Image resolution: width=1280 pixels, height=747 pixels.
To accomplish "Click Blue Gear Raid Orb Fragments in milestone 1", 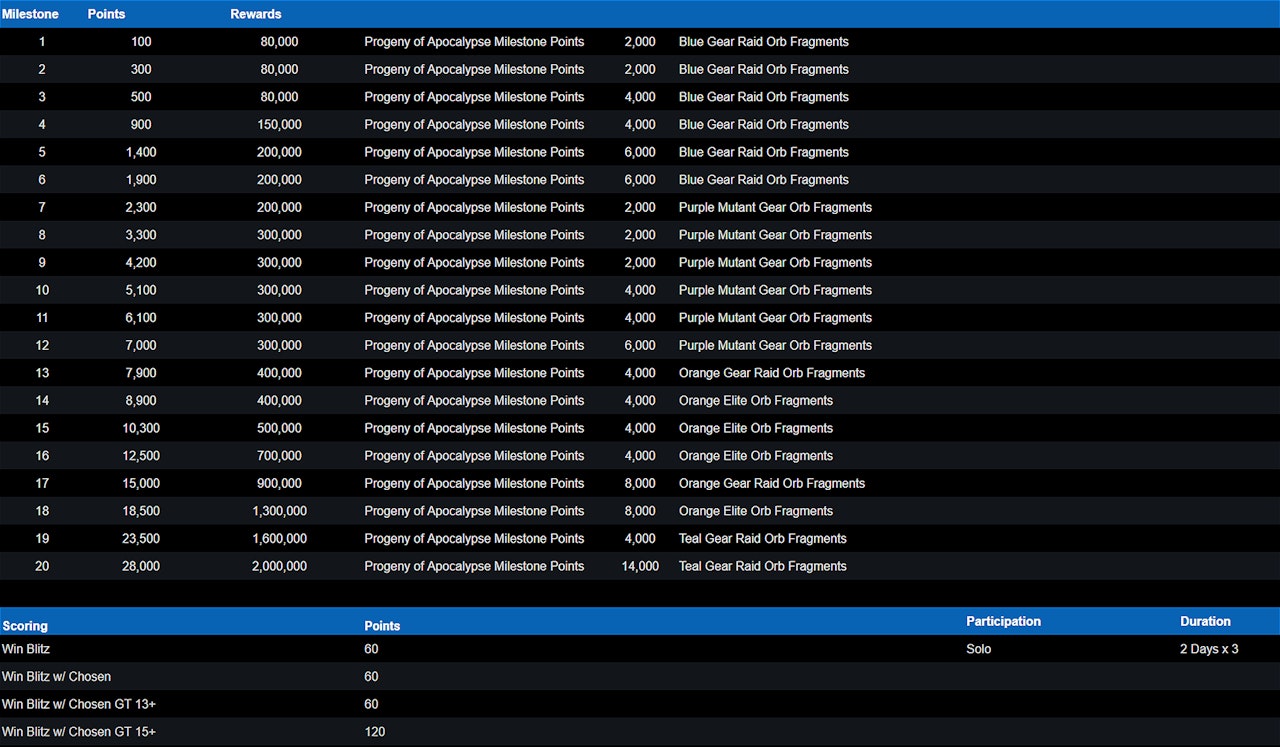I will [763, 42].
